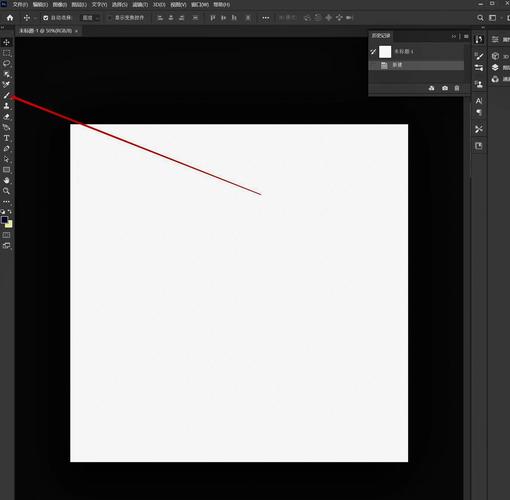Click trash icon in History panel

coord(457,88)
